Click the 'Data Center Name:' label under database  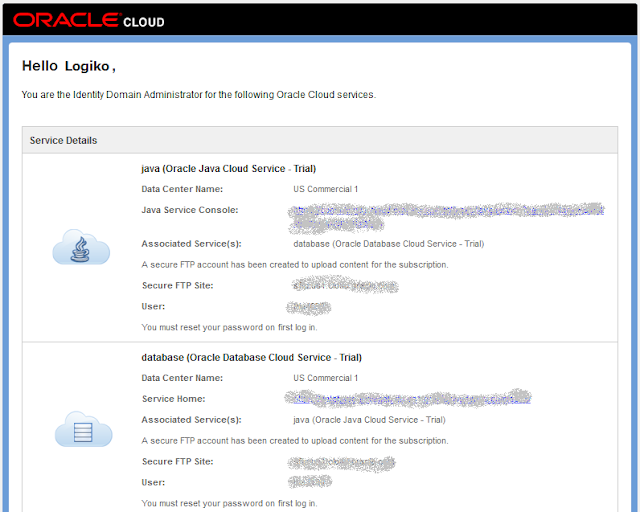coord(182,378)
